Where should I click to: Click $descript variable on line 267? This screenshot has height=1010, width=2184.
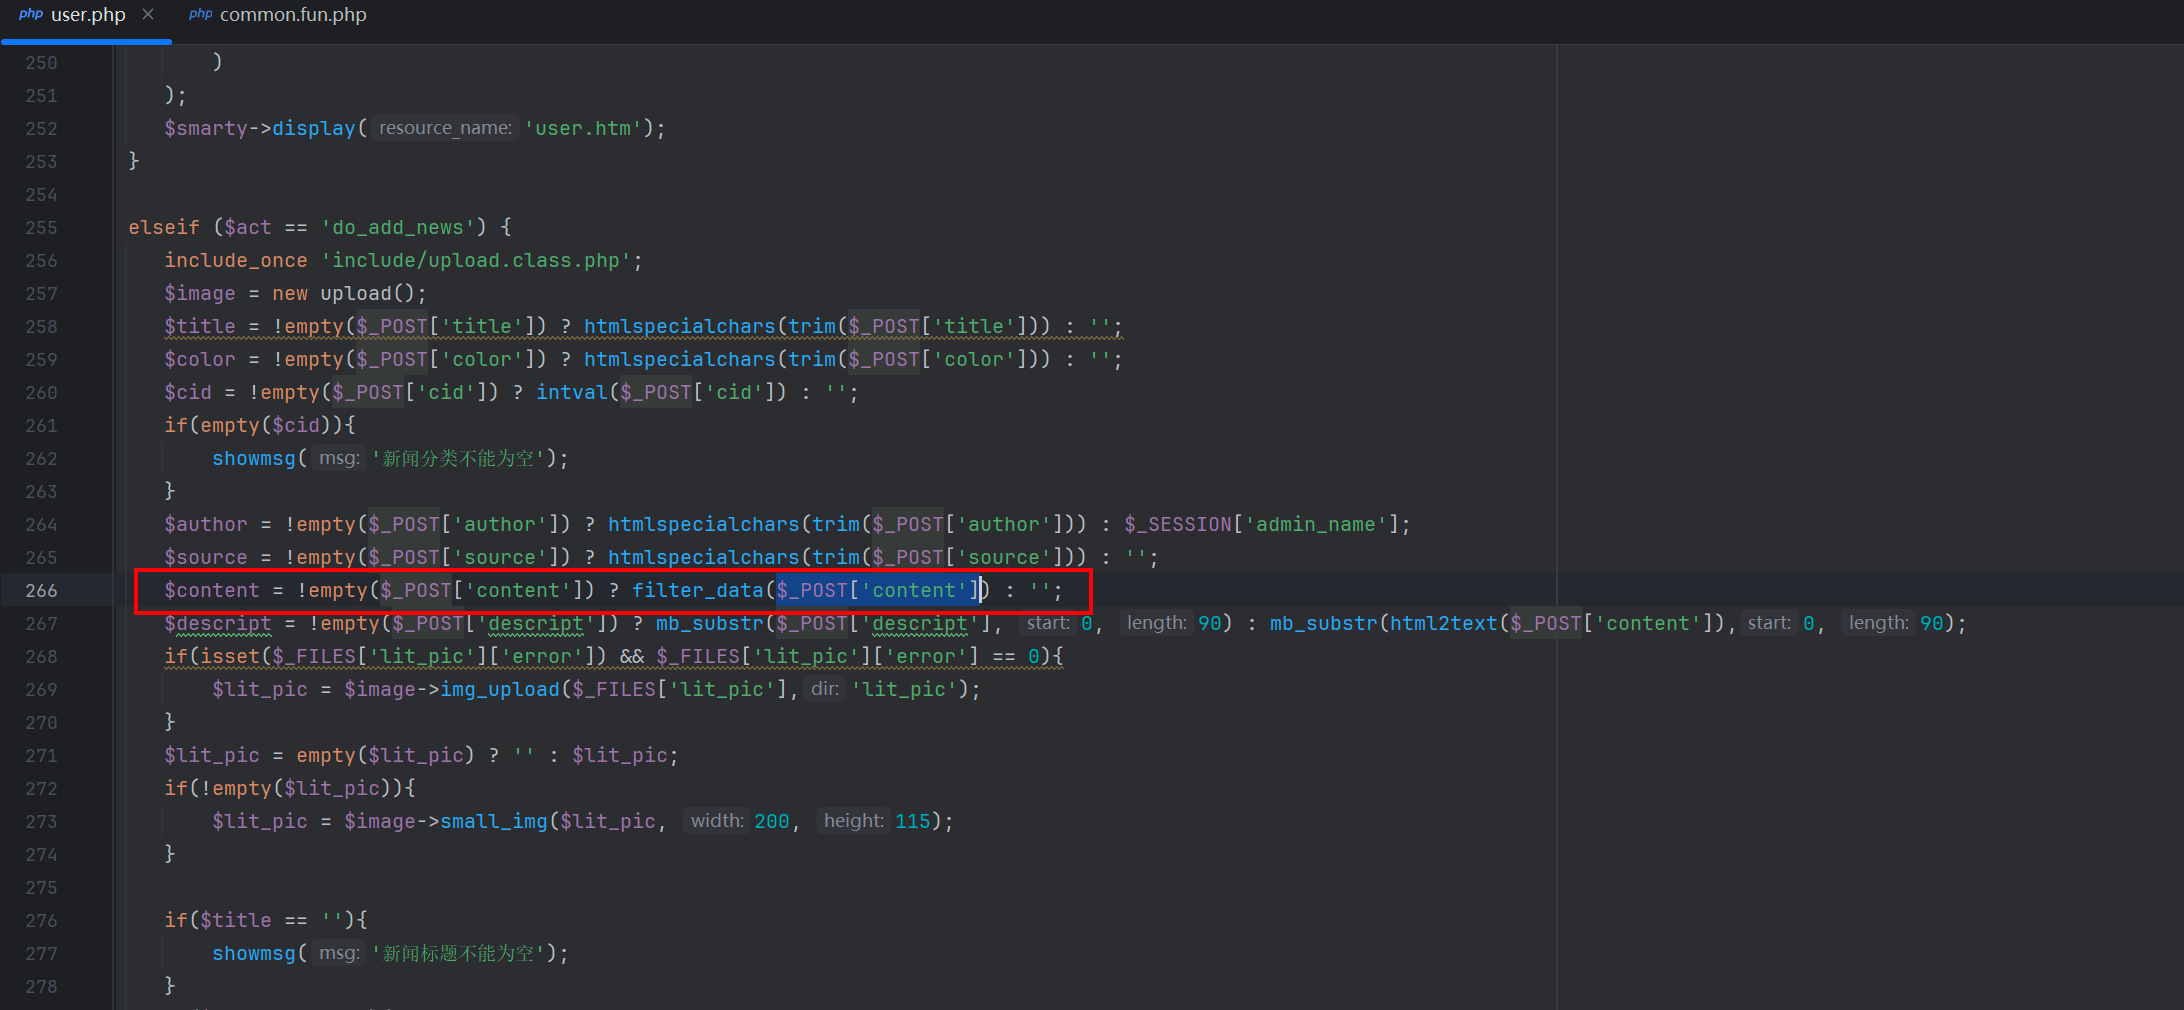[218, 624]
